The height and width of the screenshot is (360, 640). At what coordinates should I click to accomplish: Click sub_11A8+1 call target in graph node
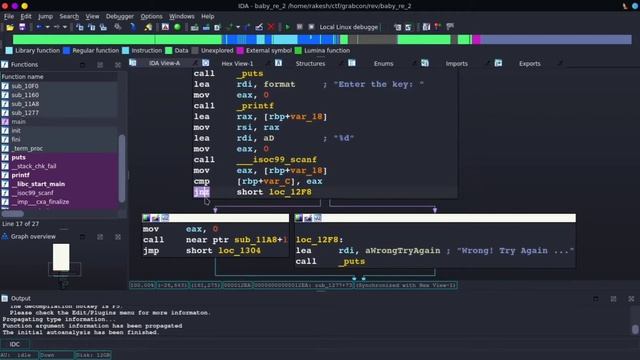click(261, 240)
